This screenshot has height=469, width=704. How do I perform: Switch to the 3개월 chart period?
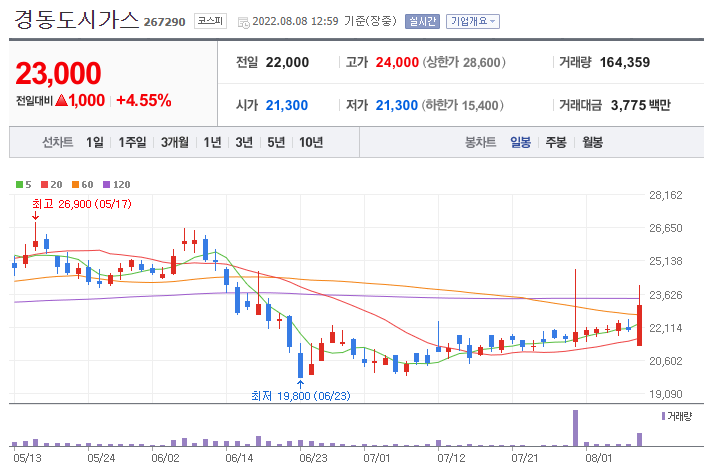[x=175, y=142]
